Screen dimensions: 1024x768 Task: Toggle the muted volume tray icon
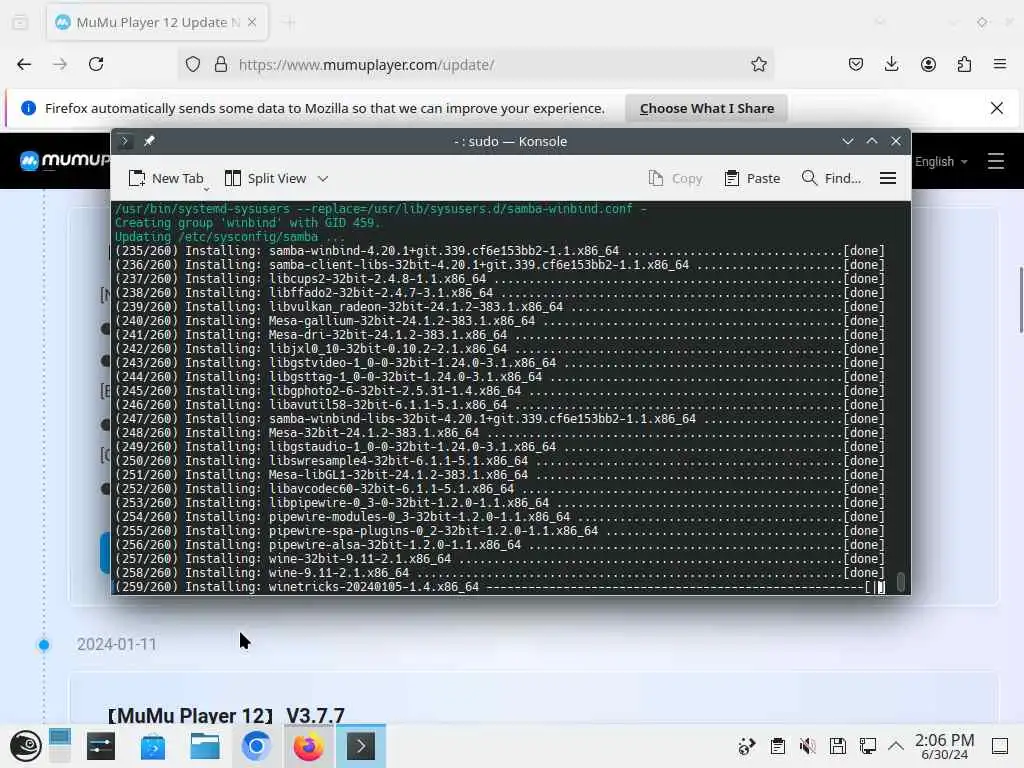[x=808, y=746]
